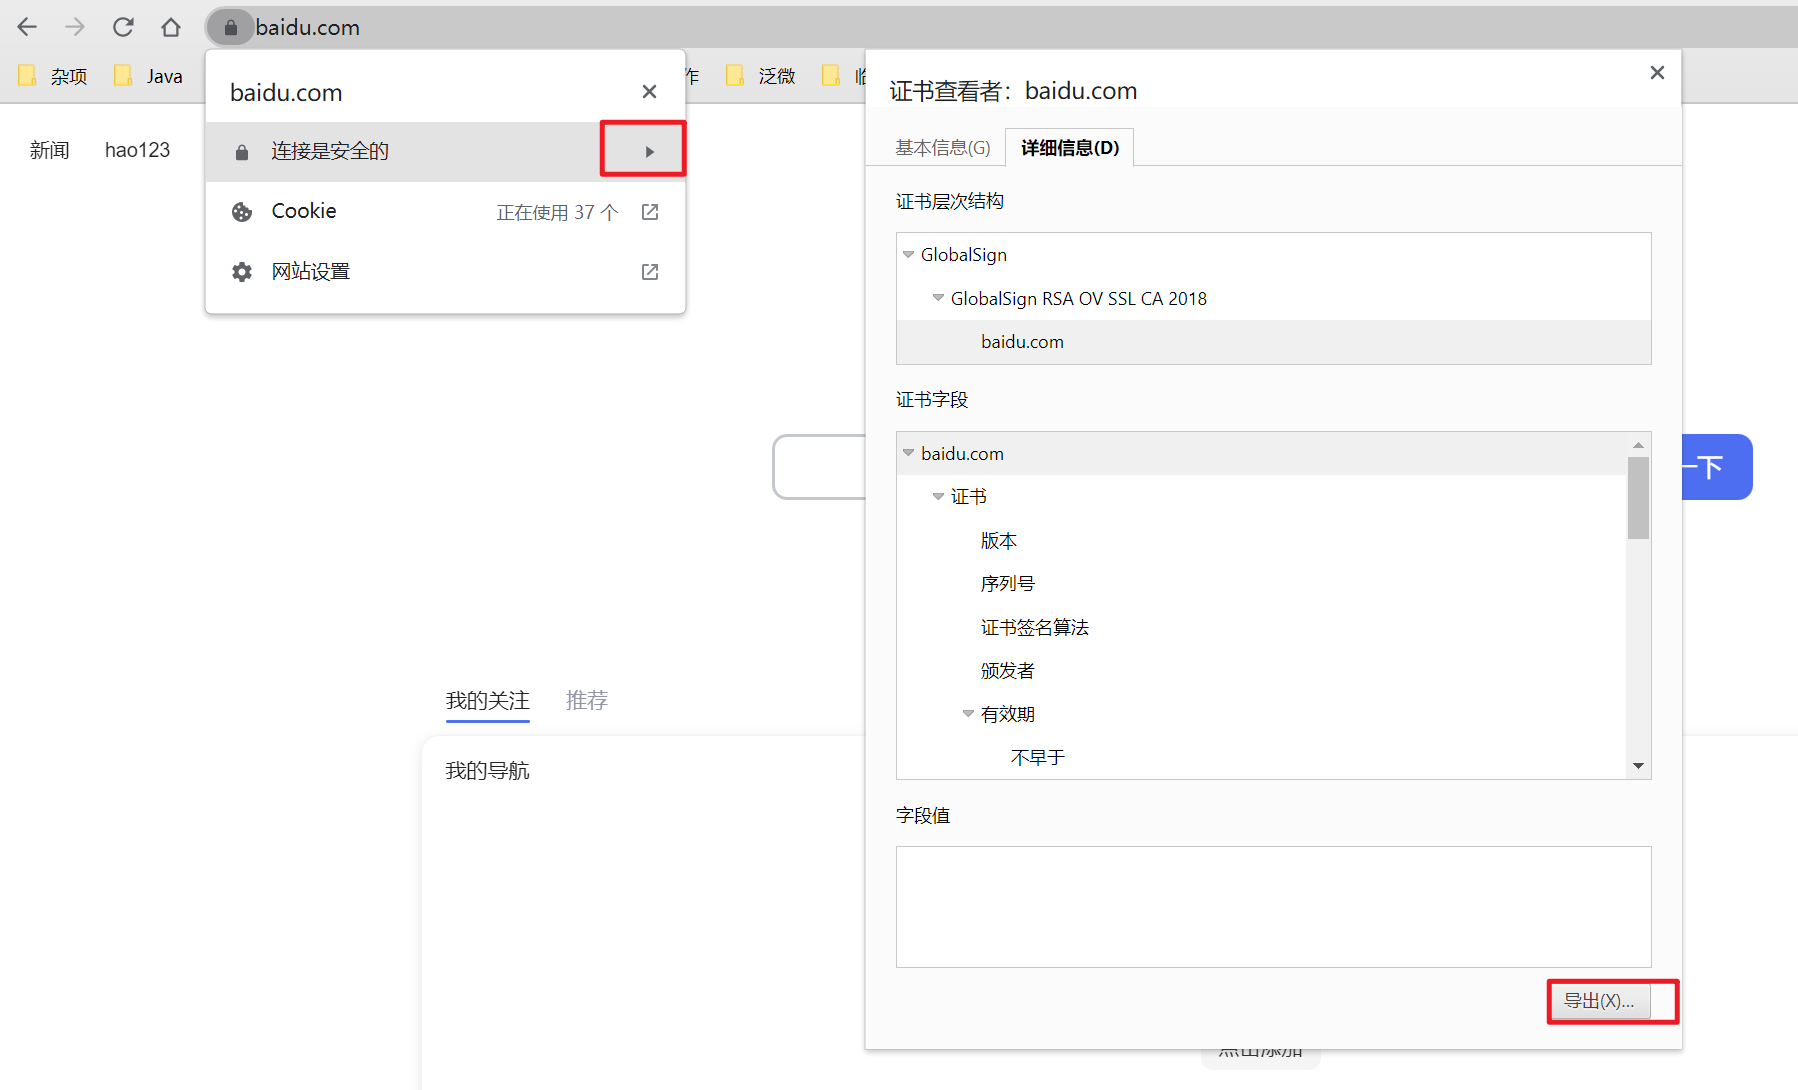Open the 杂项 bookmark folder
This screenshot has height=1090, width=1798.
[54, 76]
